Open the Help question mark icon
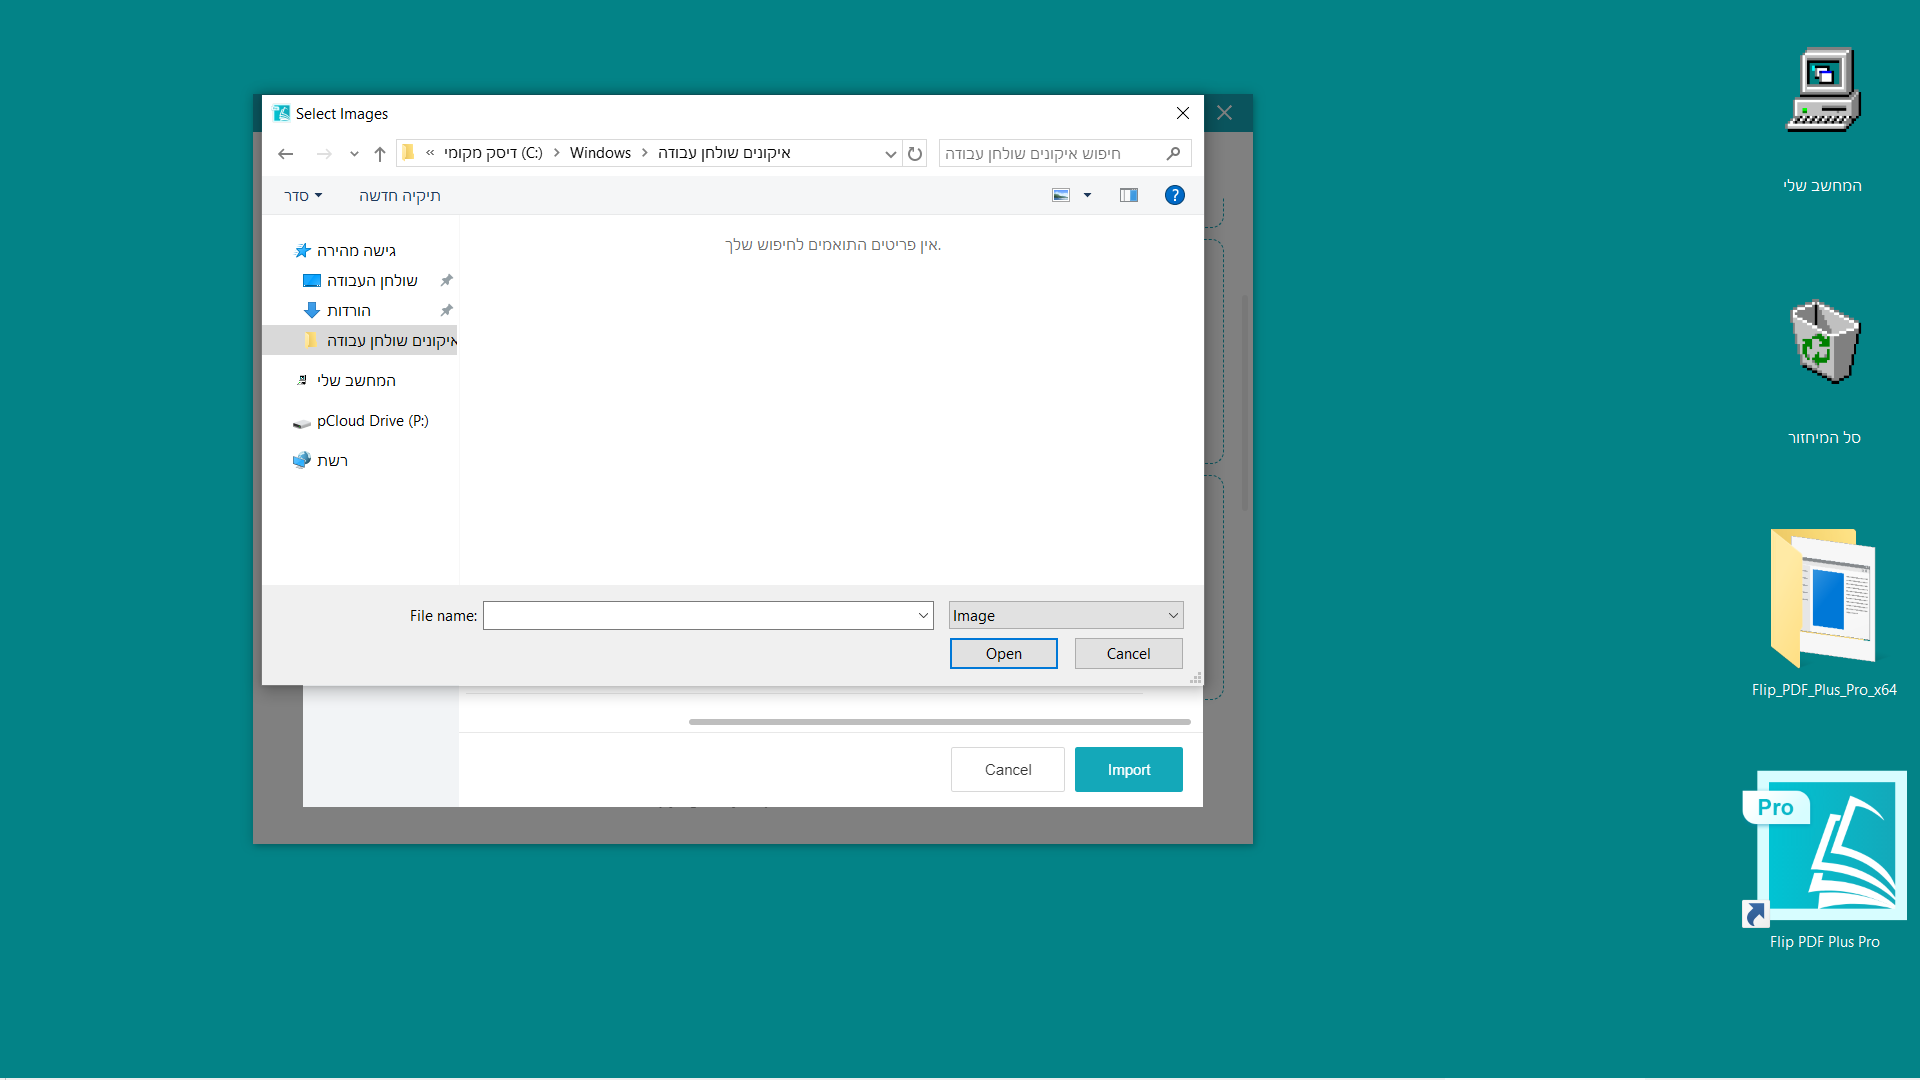Screen dimensions: 1920x1080 (1175, 196)
